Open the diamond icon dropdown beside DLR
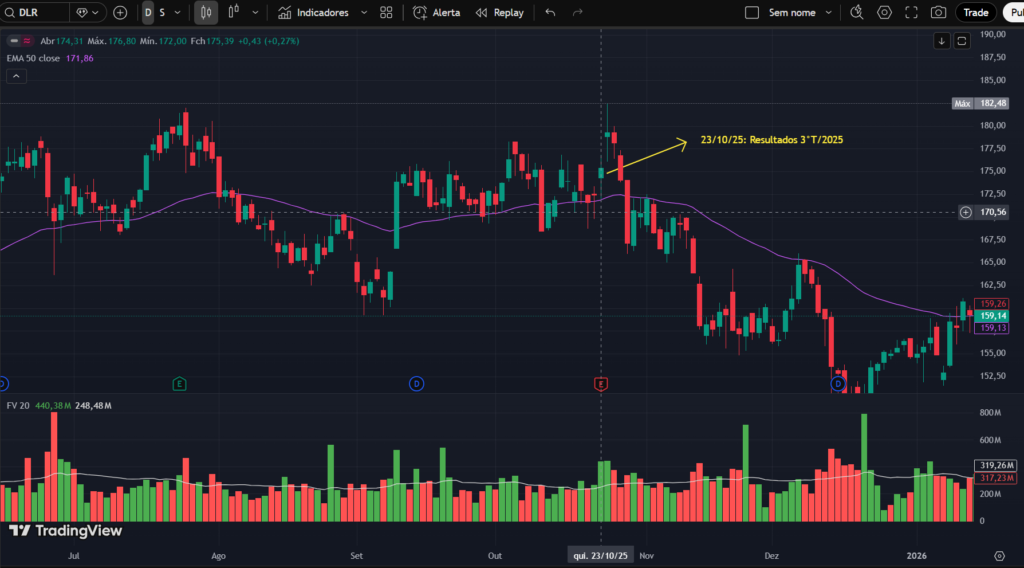The width and height of the screenshot is (1024, 568). [88, 12]
